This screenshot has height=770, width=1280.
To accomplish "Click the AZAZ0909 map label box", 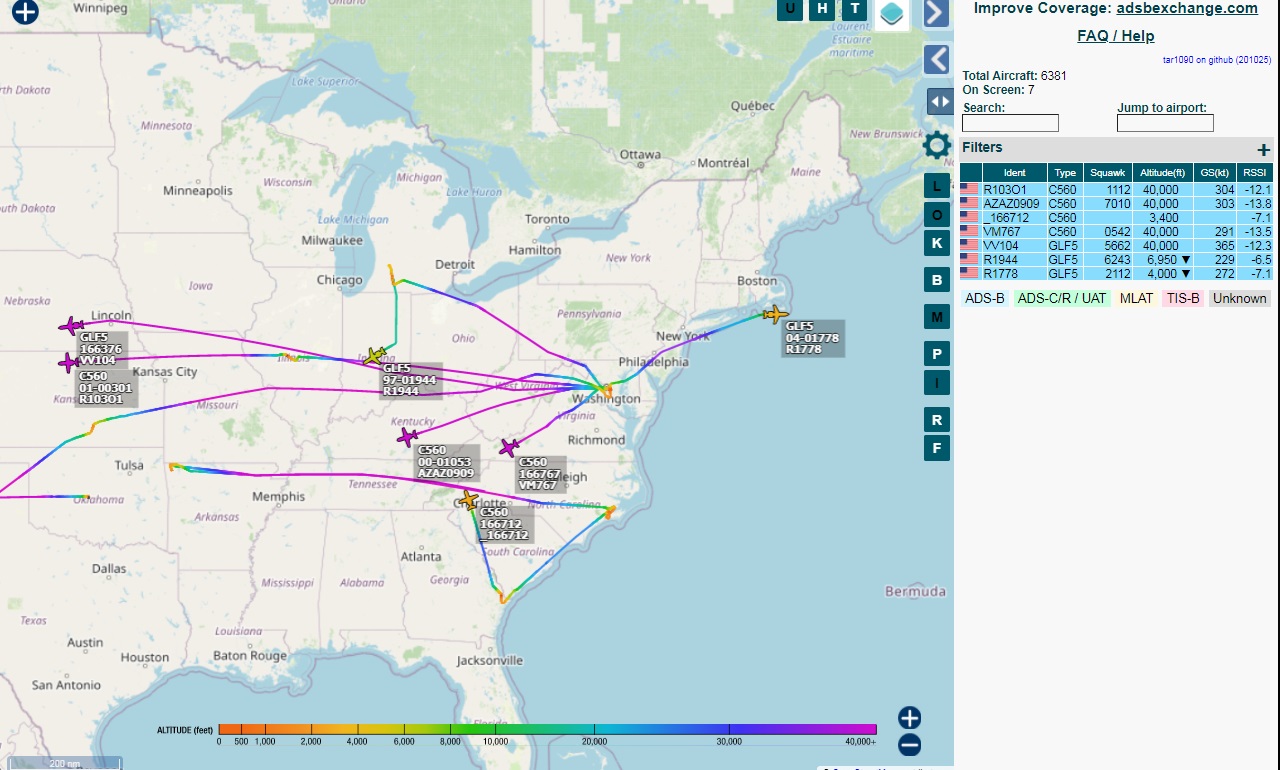I will click(447, 462).
